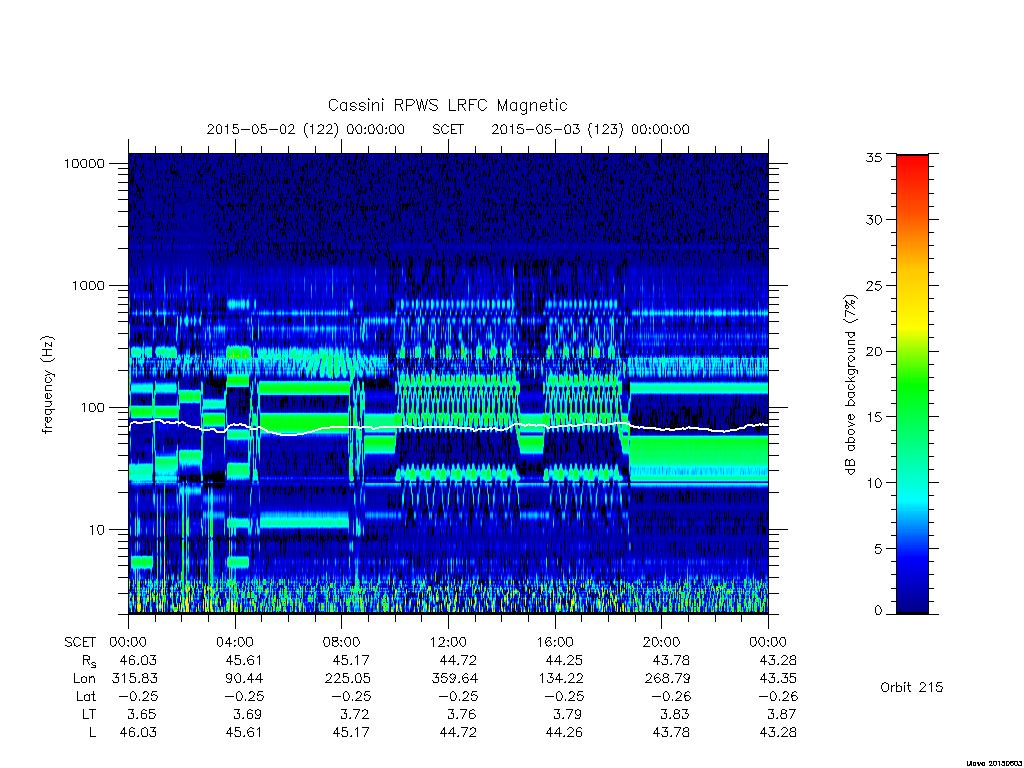Click the 16:00 time tick label

click(x=555, y=642)
